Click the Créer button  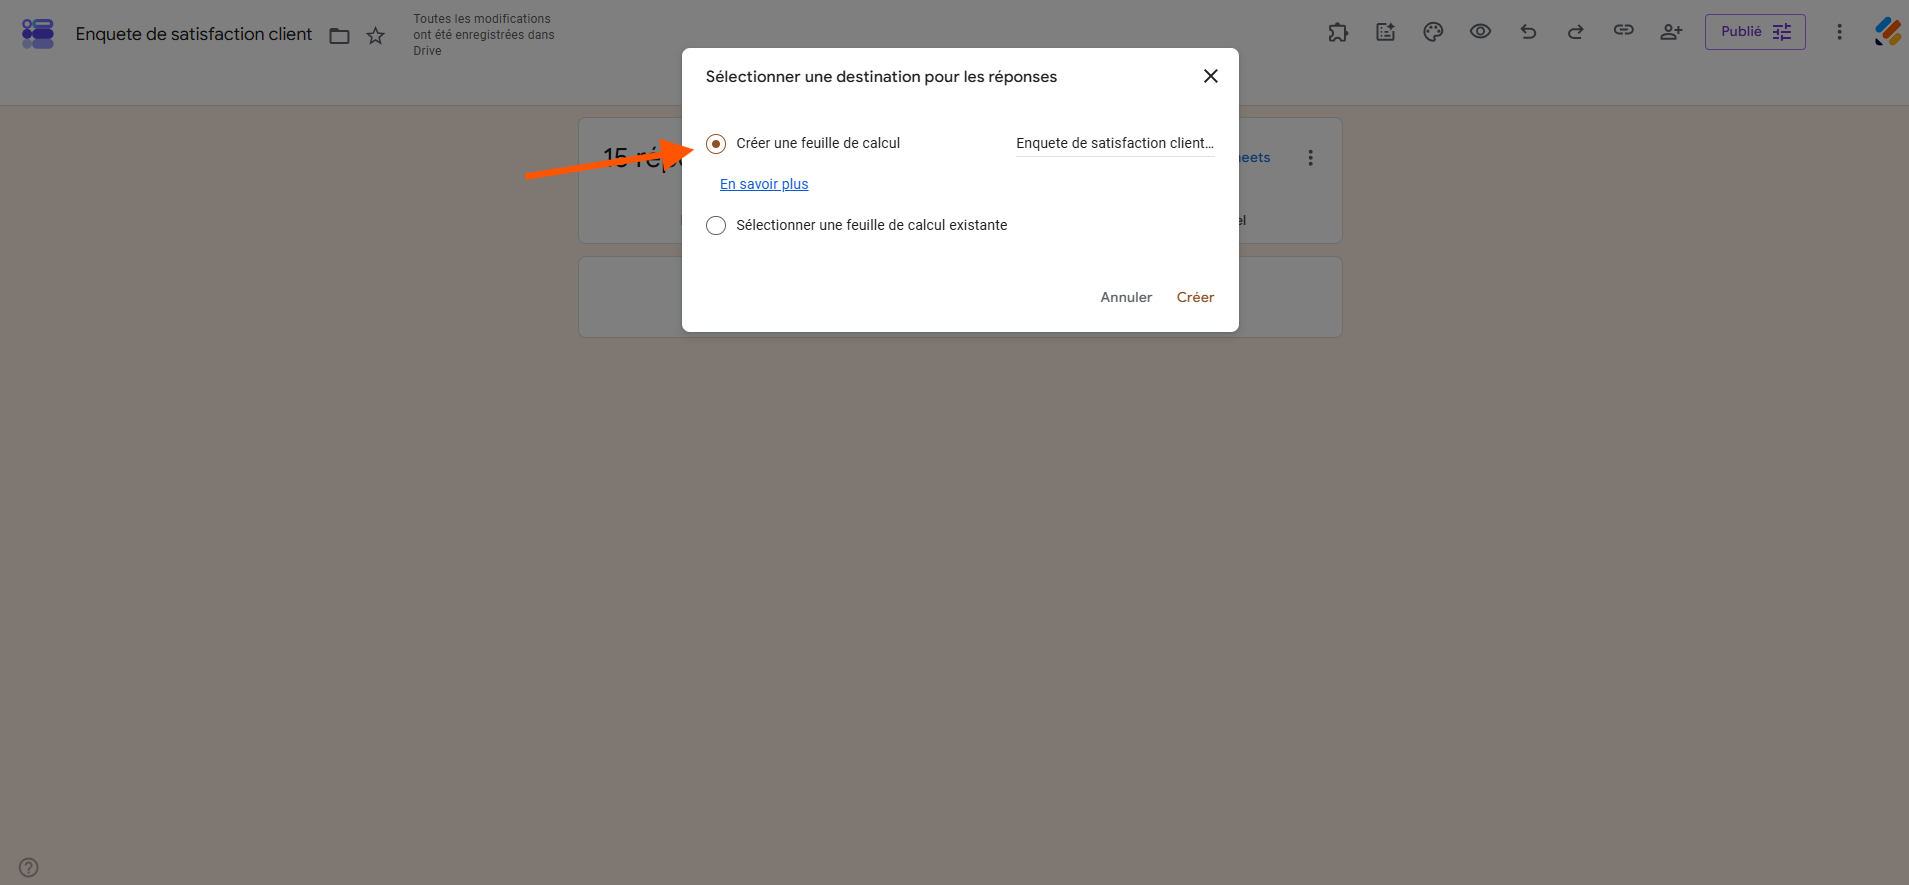click(x=1195, y=297)
